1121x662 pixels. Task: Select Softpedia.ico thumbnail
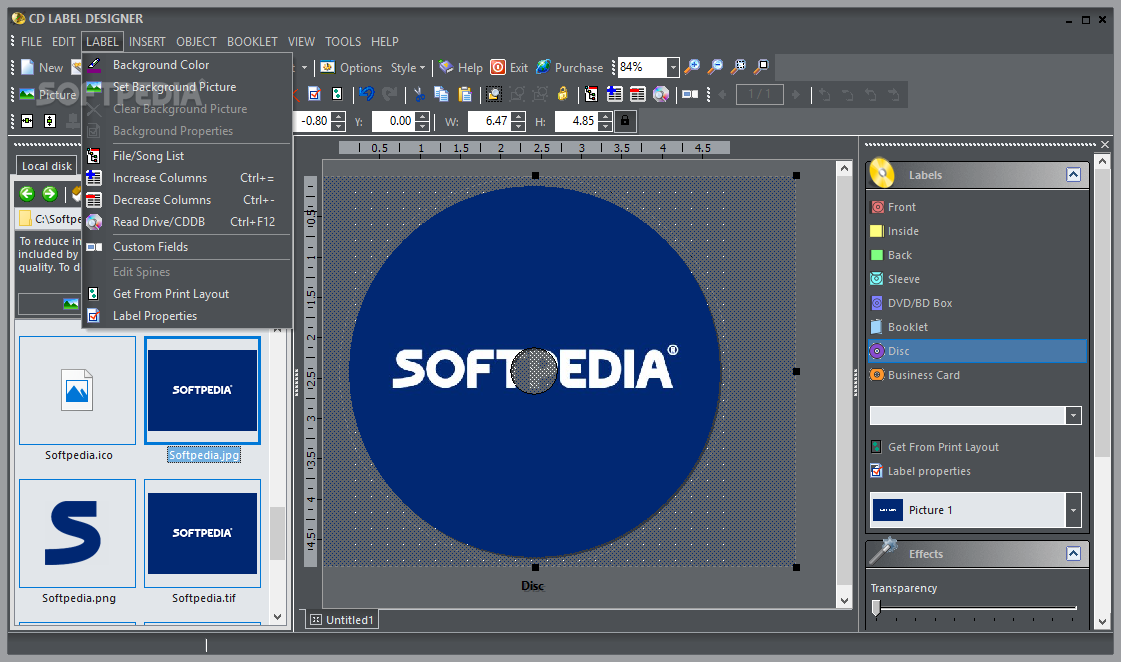click(x=78, y=390)
